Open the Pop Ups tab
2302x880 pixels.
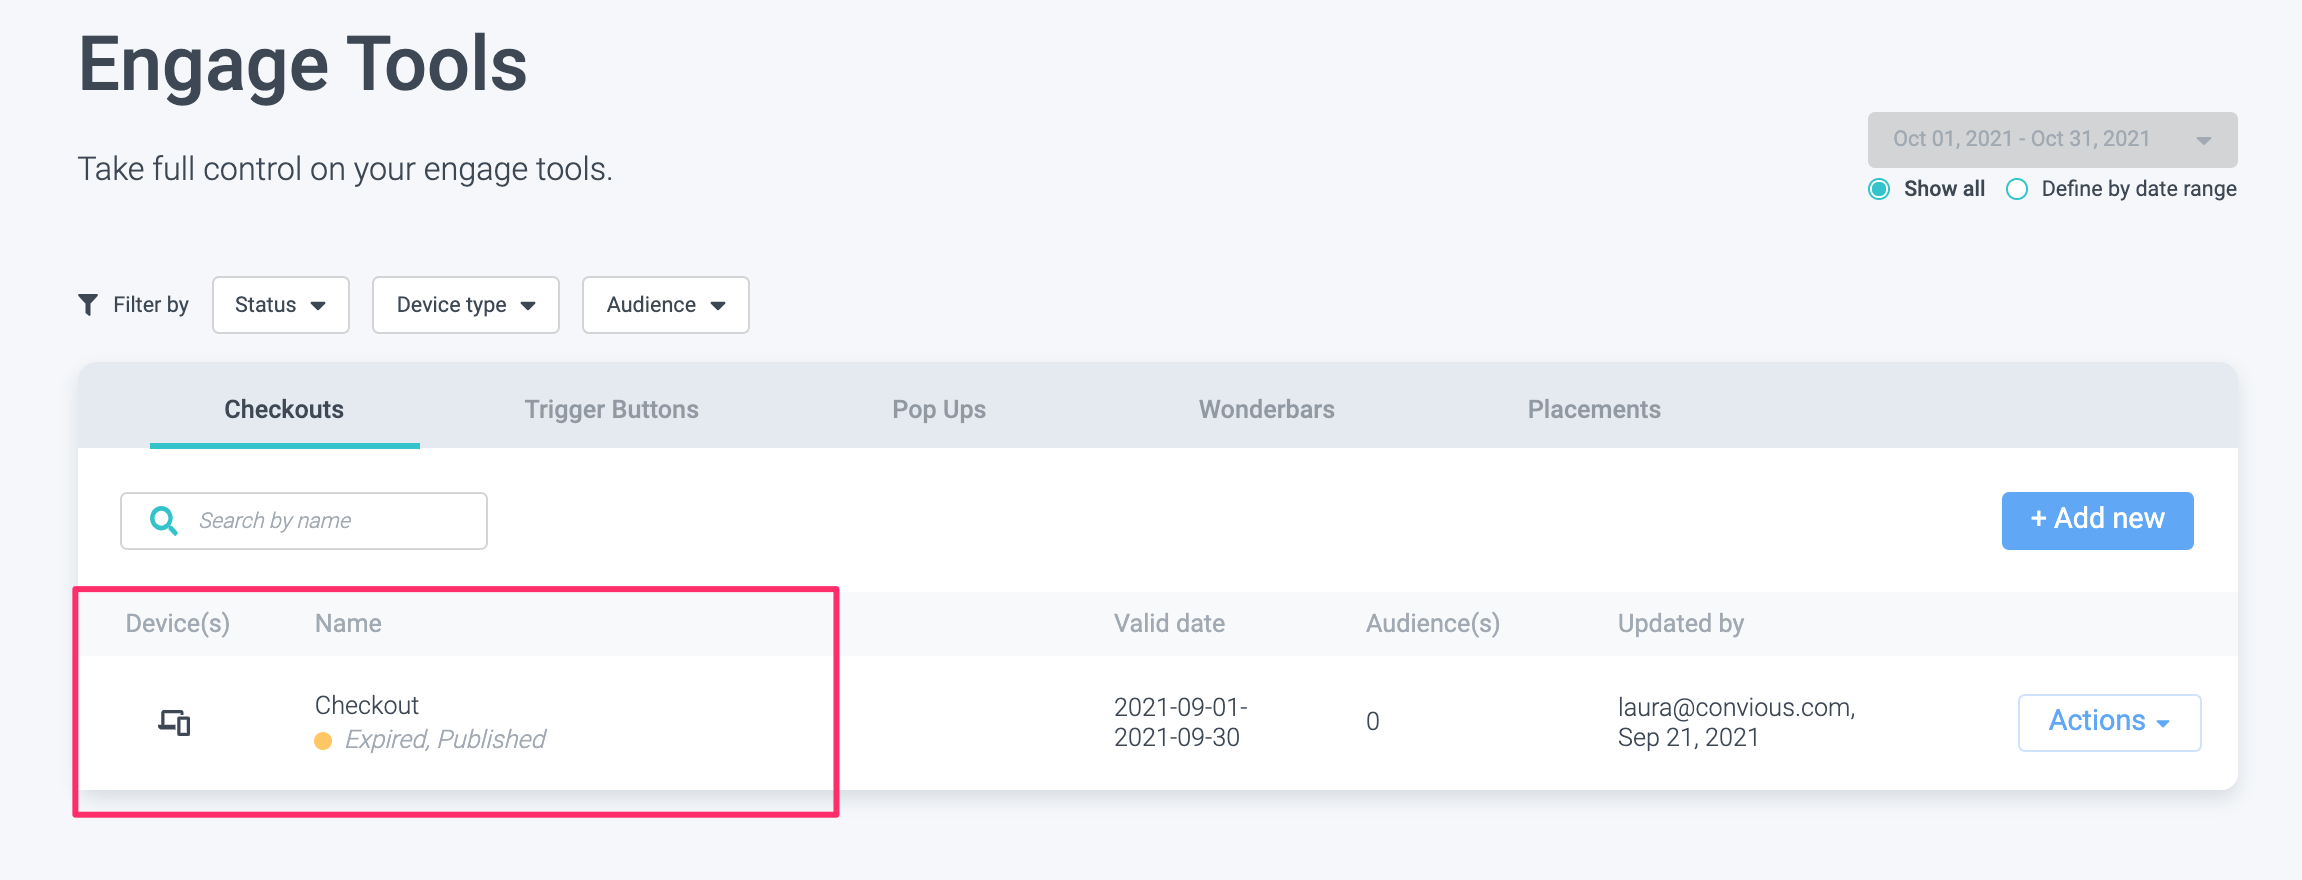tap(938, 410)
